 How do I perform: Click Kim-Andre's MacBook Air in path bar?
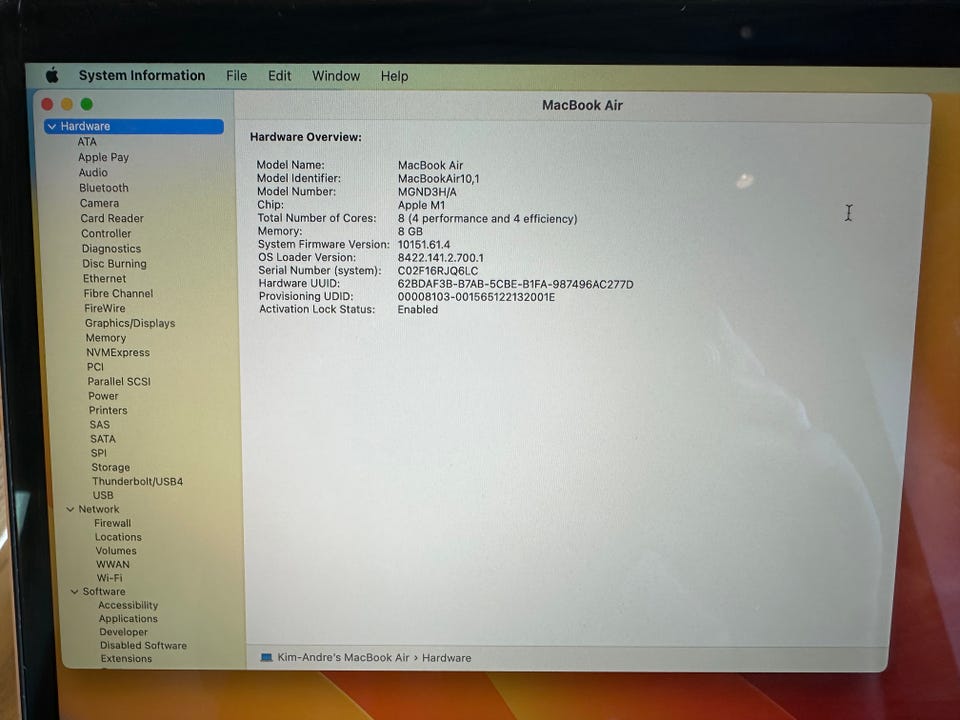point(343,658)
